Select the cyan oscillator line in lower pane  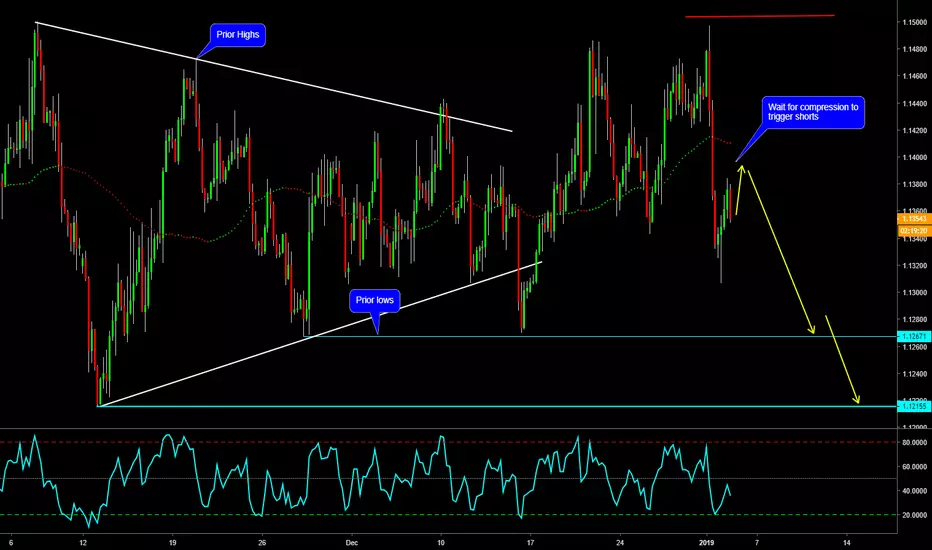point(365,480)
